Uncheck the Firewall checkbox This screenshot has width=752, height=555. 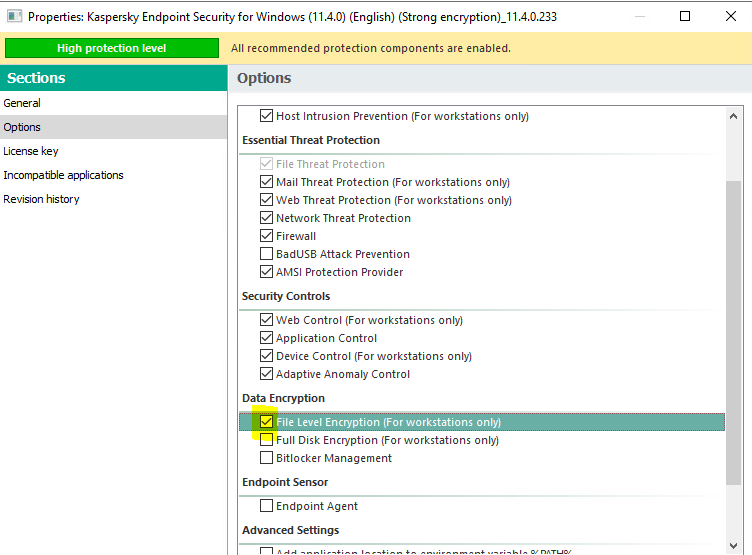click(266, 236)
